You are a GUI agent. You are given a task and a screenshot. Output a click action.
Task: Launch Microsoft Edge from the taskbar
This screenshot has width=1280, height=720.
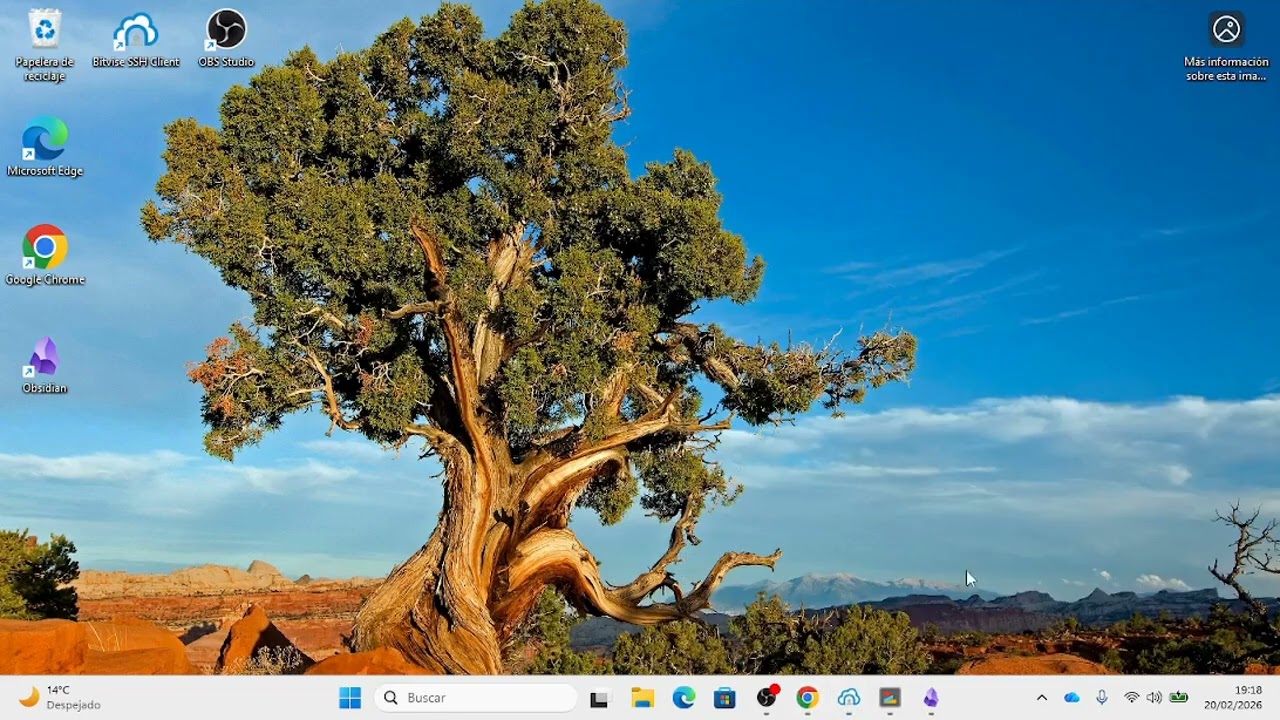(684, 698)
